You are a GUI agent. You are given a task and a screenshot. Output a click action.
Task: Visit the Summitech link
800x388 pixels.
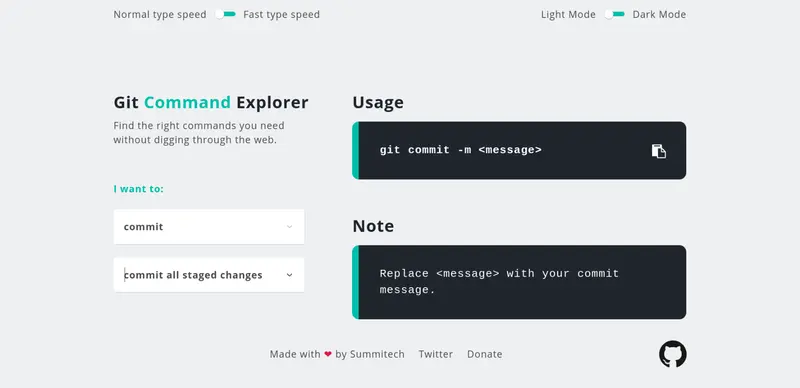(x=377, y=354)
